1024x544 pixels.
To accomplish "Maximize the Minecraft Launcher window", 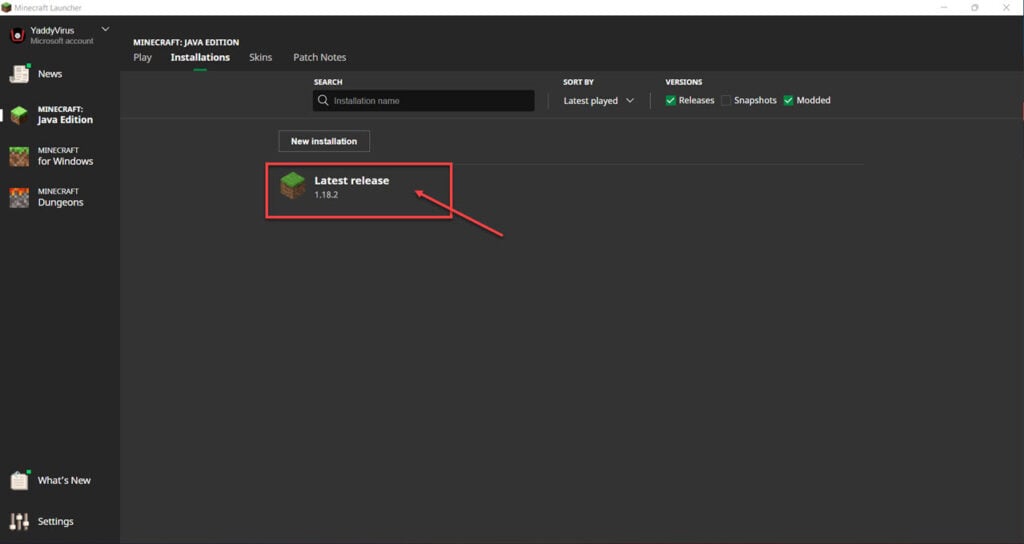I will [x=974, y=7].
